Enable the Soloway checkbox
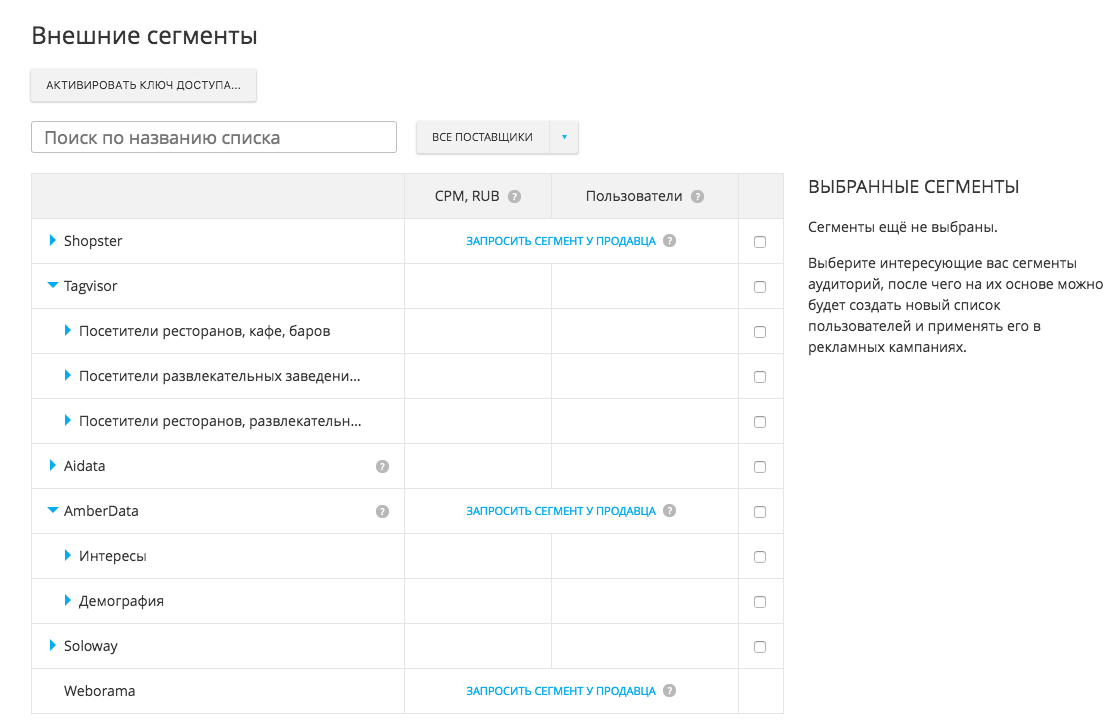The height and width of the screenshot is (726, 1103). (760, 646)
